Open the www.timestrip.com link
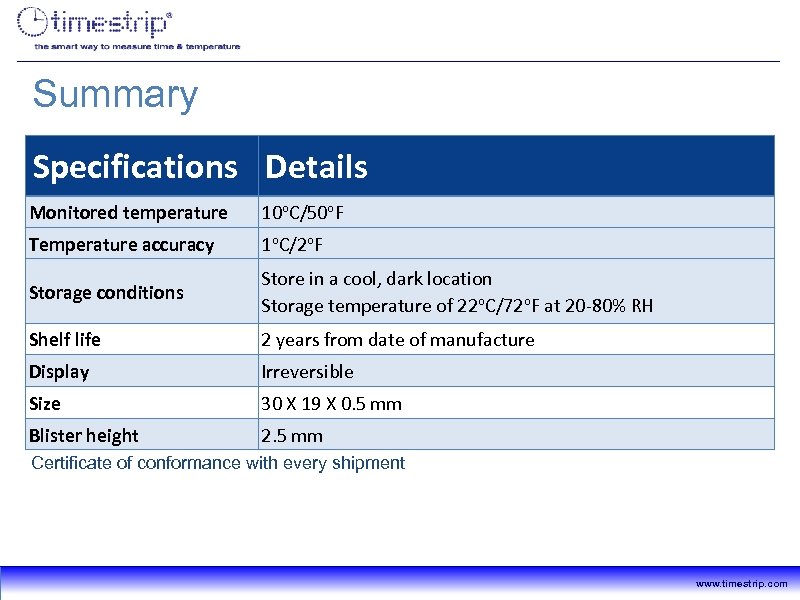800x600 pixels. coord(741,584)
